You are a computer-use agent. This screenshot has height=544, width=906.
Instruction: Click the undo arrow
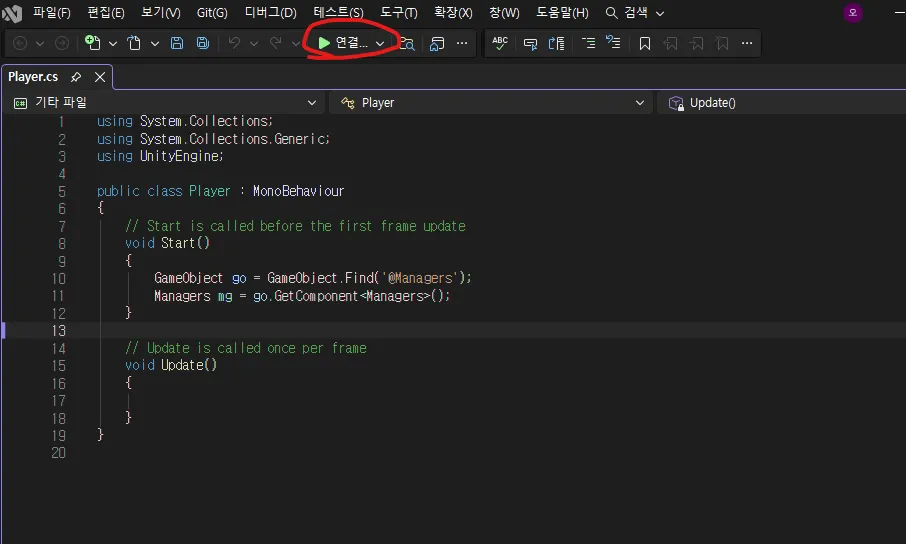point(234,43)
